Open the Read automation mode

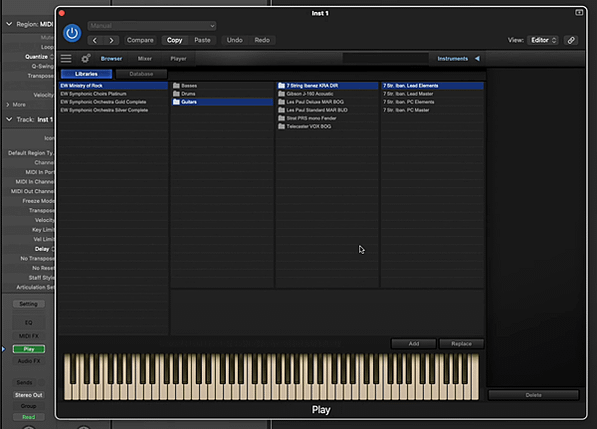tap(29, 417)
